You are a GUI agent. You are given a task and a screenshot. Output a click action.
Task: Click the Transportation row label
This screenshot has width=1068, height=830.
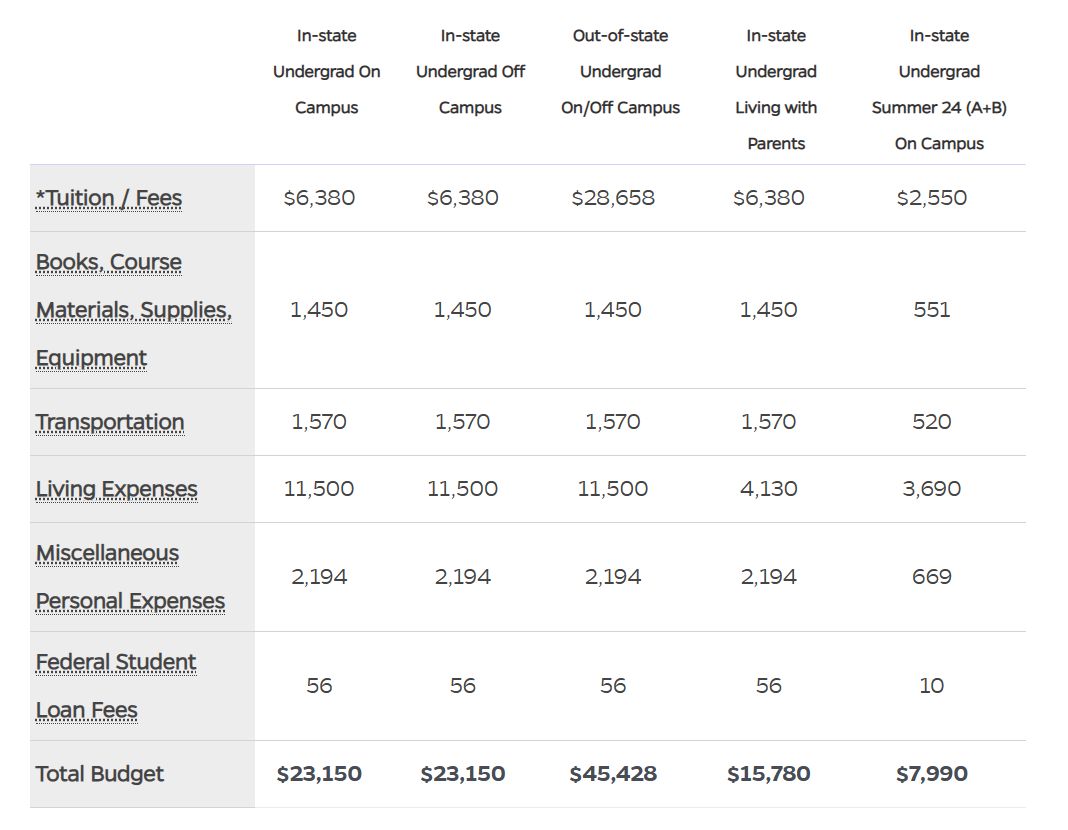[110, 422]
